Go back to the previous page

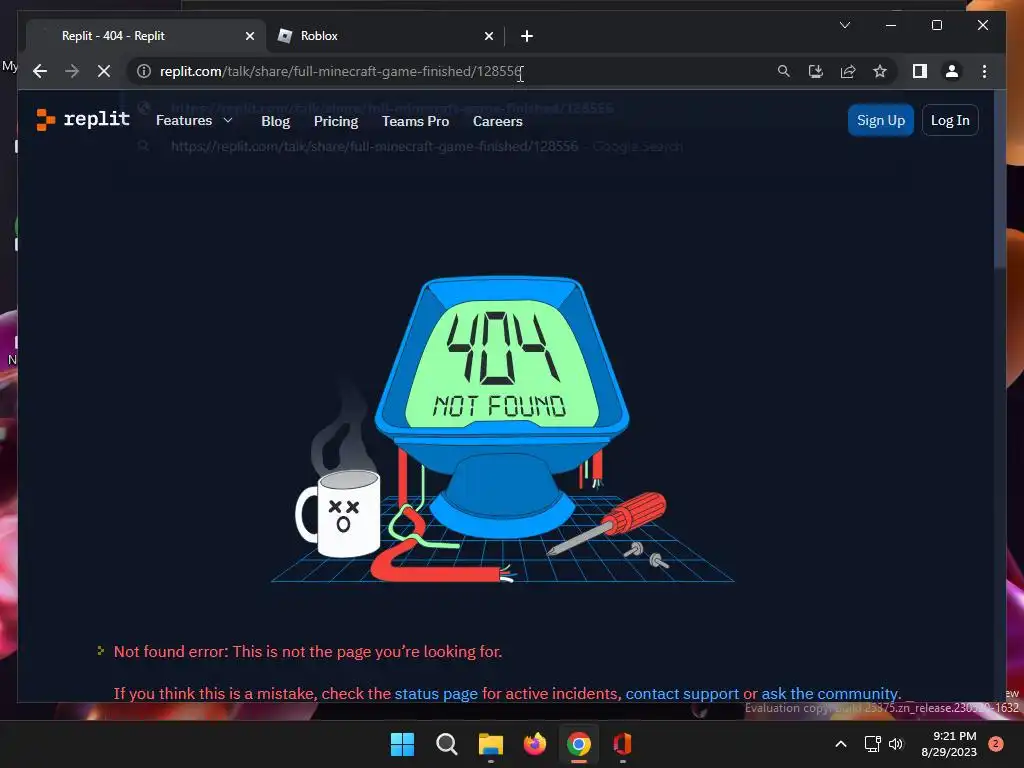coord(40,71)
